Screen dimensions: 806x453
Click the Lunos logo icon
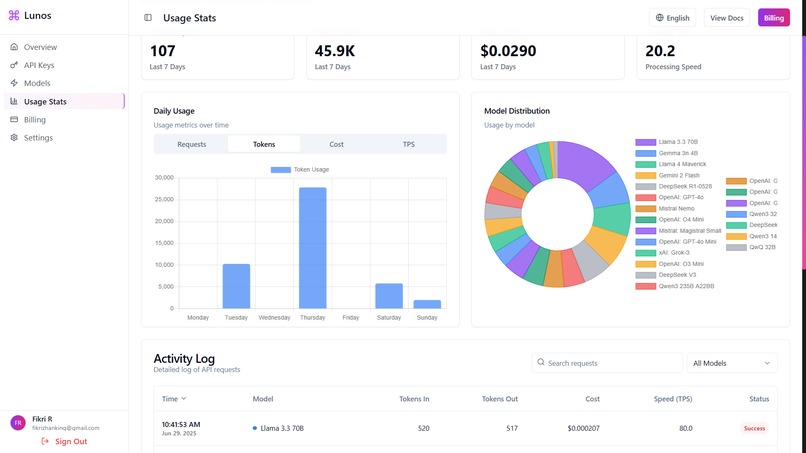click(14, 15)
